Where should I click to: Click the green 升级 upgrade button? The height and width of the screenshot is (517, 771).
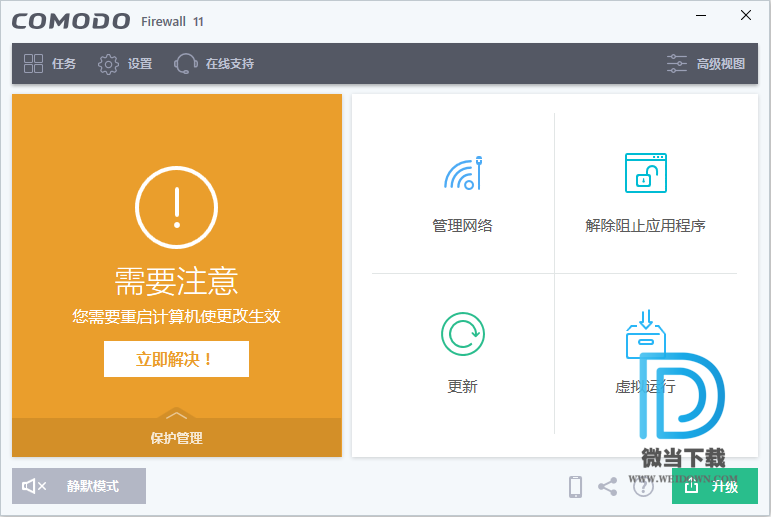[714, 487]
